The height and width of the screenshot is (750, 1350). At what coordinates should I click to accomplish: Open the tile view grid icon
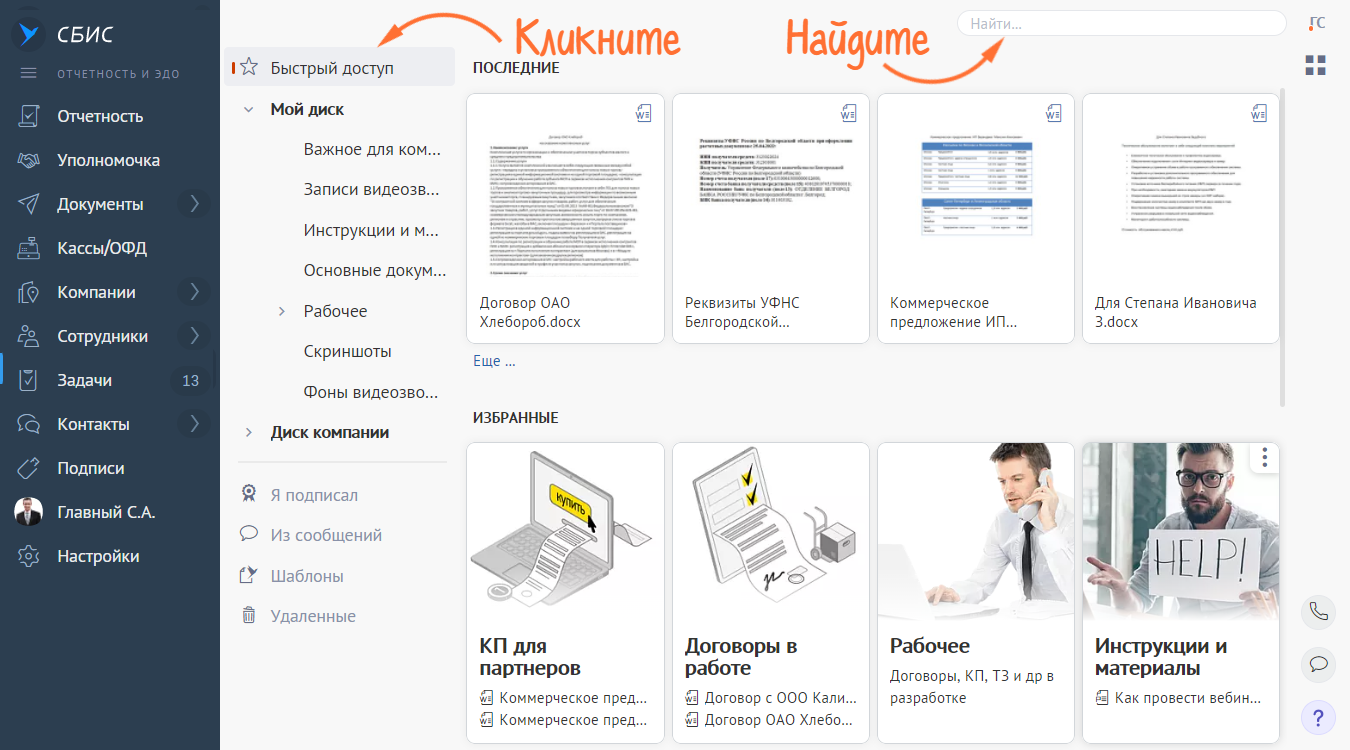[x=1316, y=66]
